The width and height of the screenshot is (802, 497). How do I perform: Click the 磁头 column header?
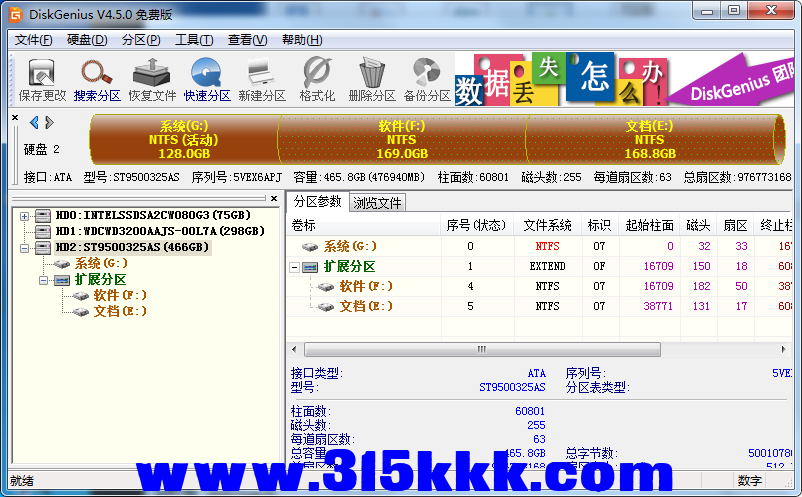click(x=698, y=225)
